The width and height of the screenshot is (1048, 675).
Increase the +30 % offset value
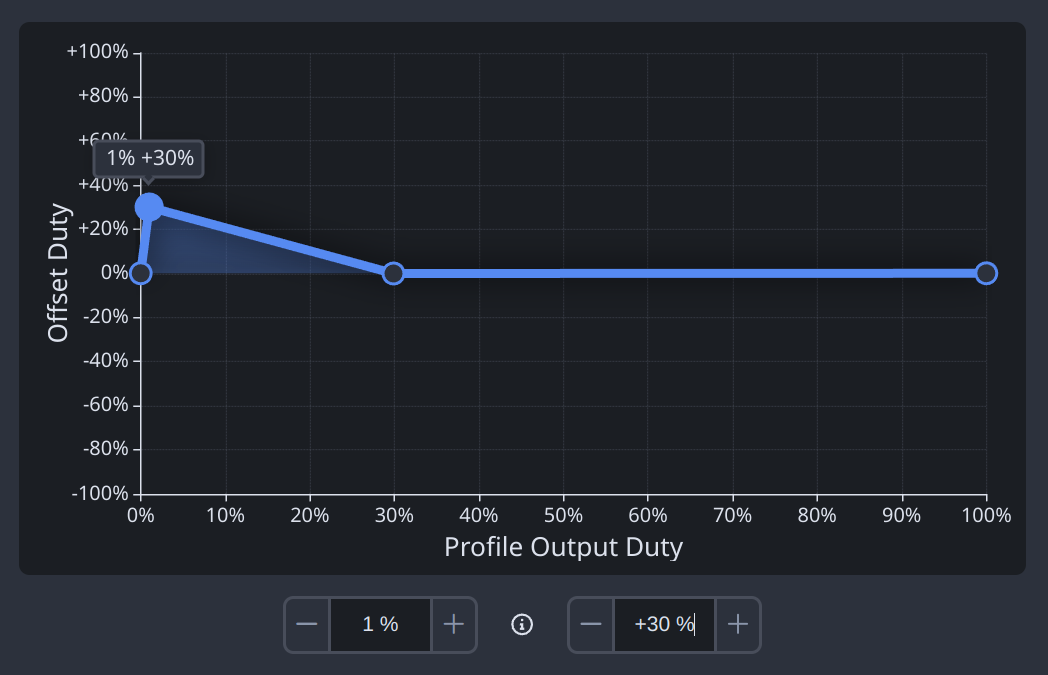(x=738, y=625)
